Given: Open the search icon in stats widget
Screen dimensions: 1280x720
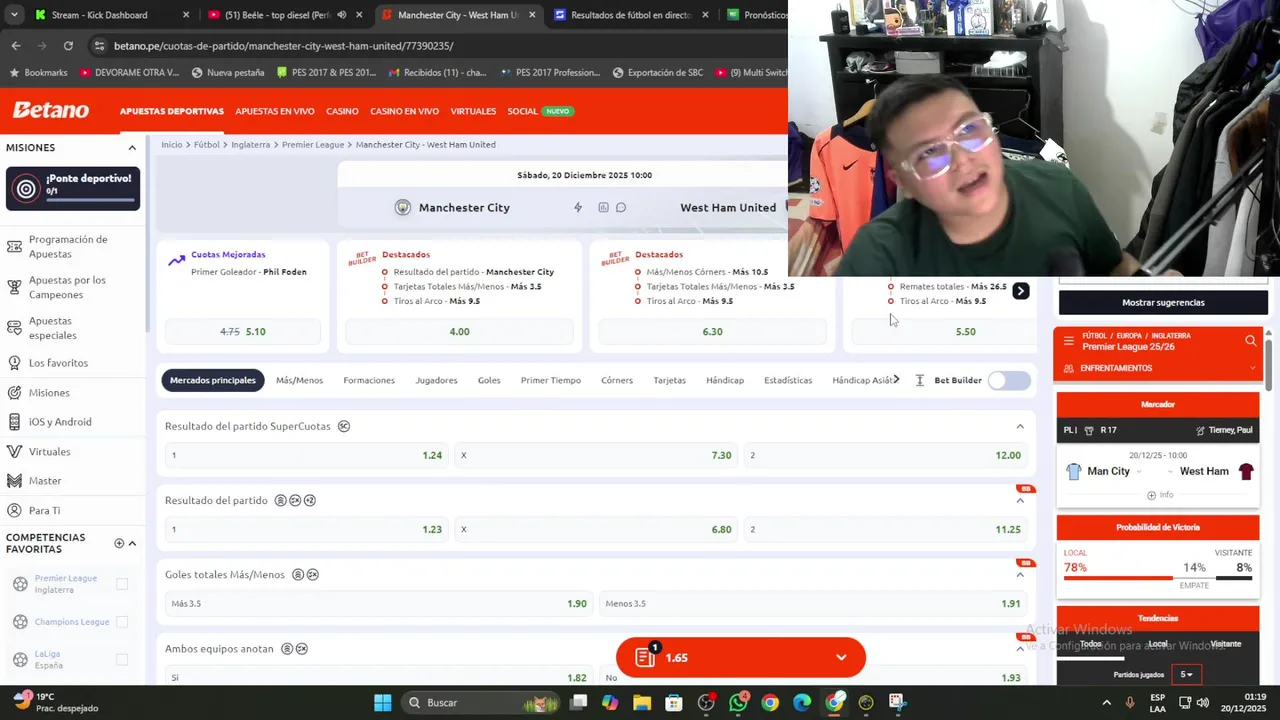Looking at the screenshot, I should coord(1250,341).
